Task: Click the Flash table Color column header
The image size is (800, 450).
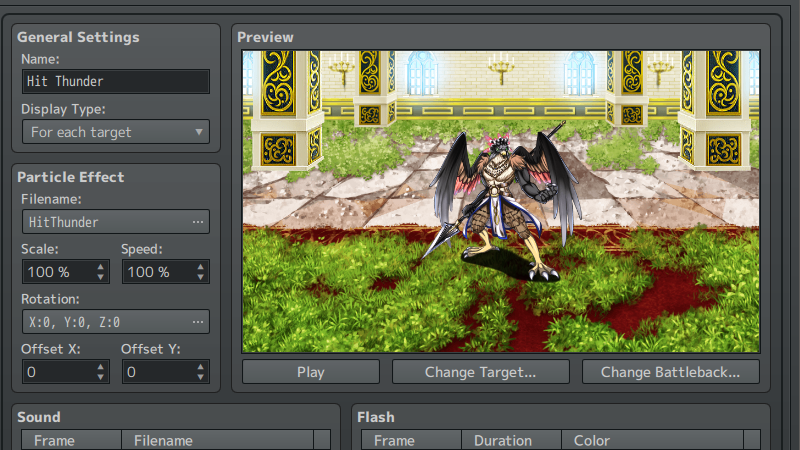Action: point(652,440)
